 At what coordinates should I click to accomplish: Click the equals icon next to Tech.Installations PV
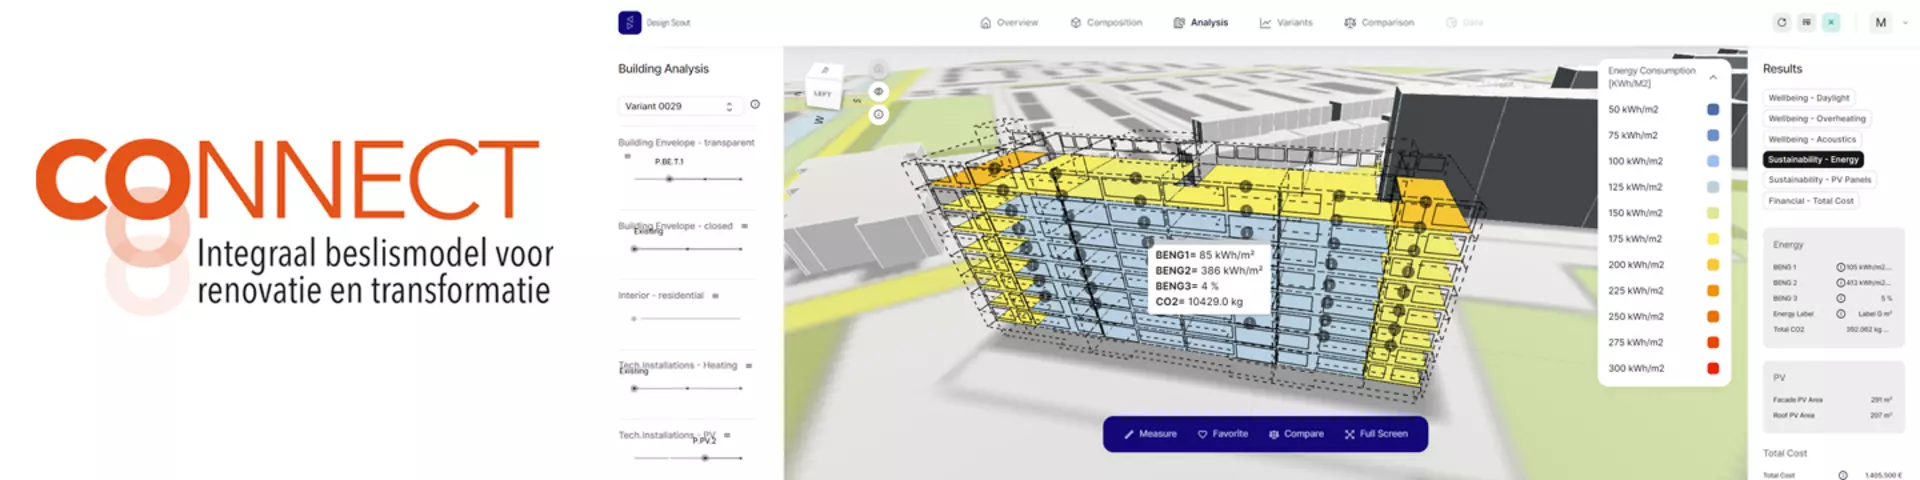(x=727, y=435)
